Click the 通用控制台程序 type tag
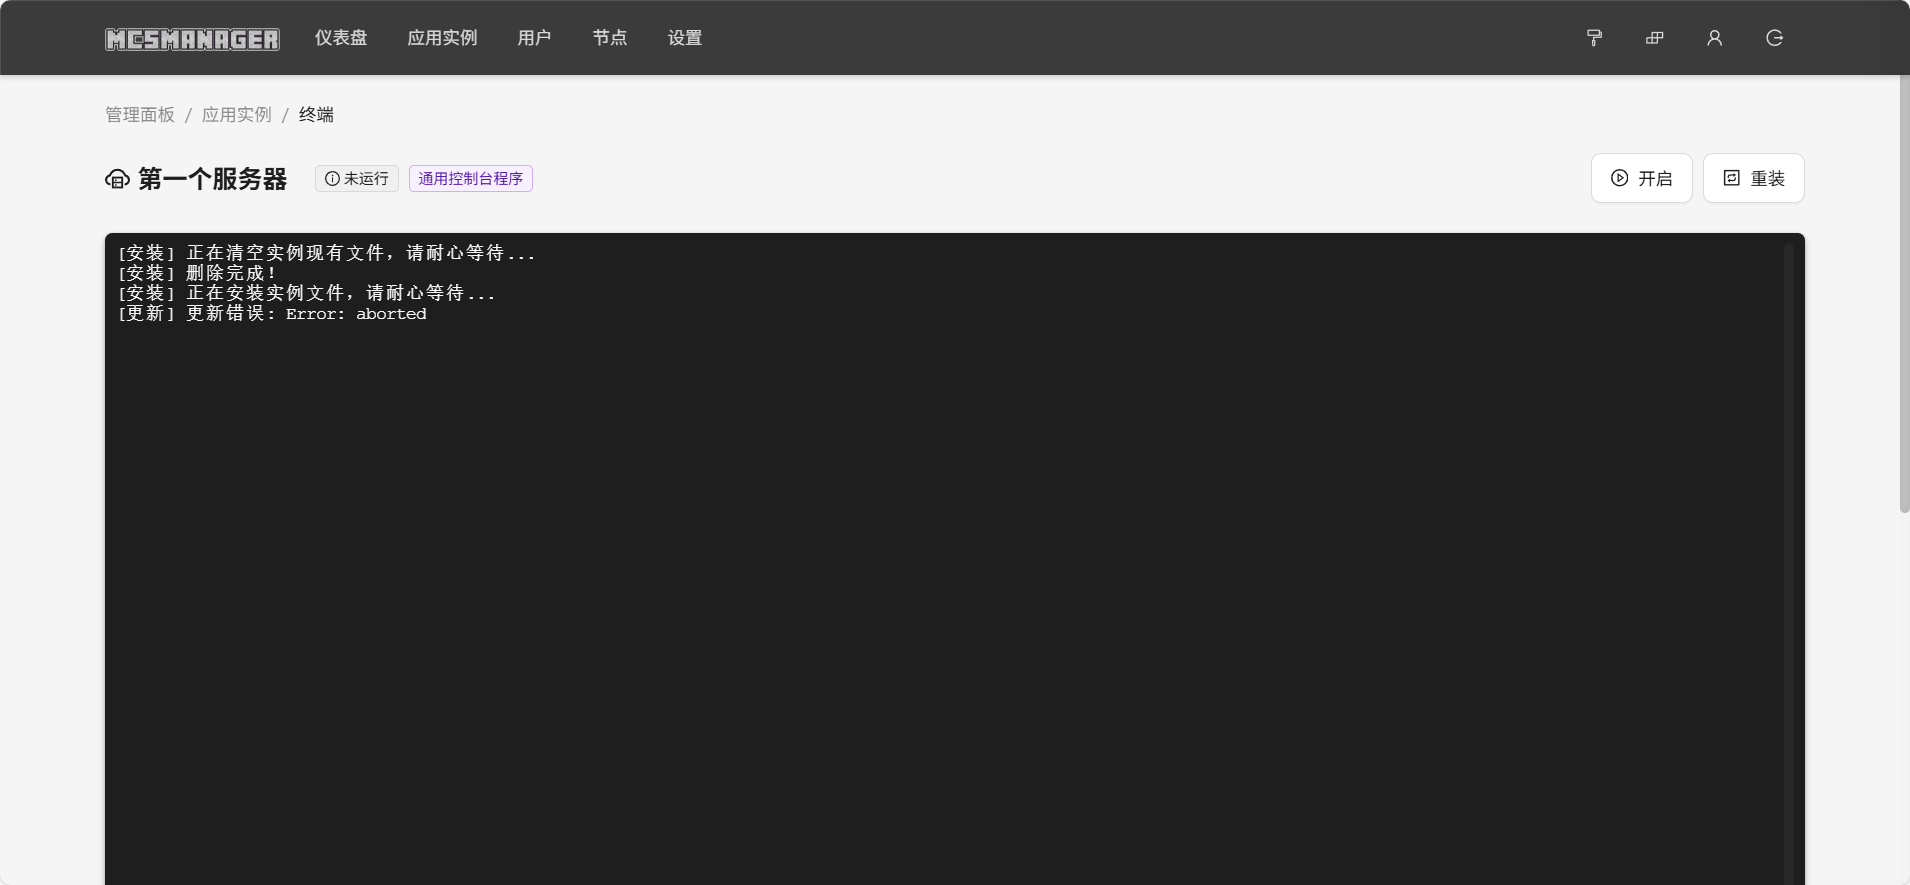 tap(470, 179)
